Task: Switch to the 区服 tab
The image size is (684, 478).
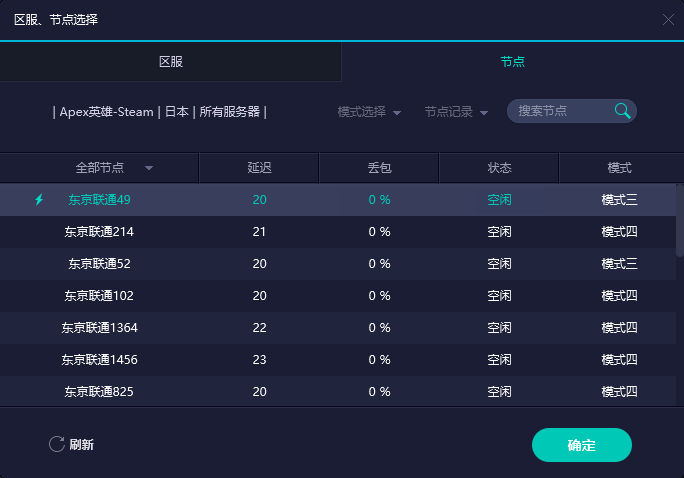Action: pyautogui.click(x=171, y=61)
